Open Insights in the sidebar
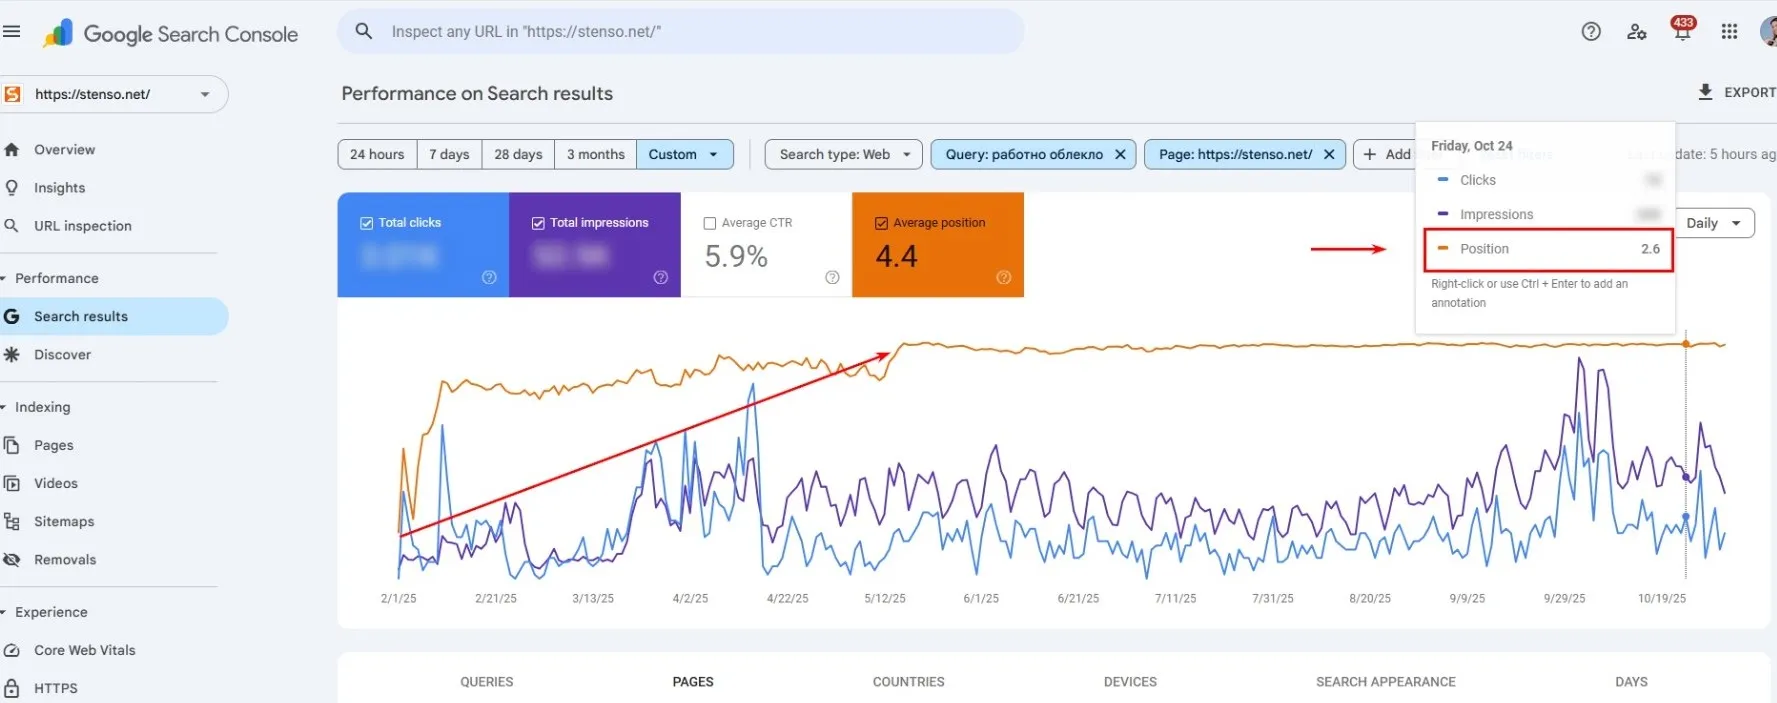 59,187
